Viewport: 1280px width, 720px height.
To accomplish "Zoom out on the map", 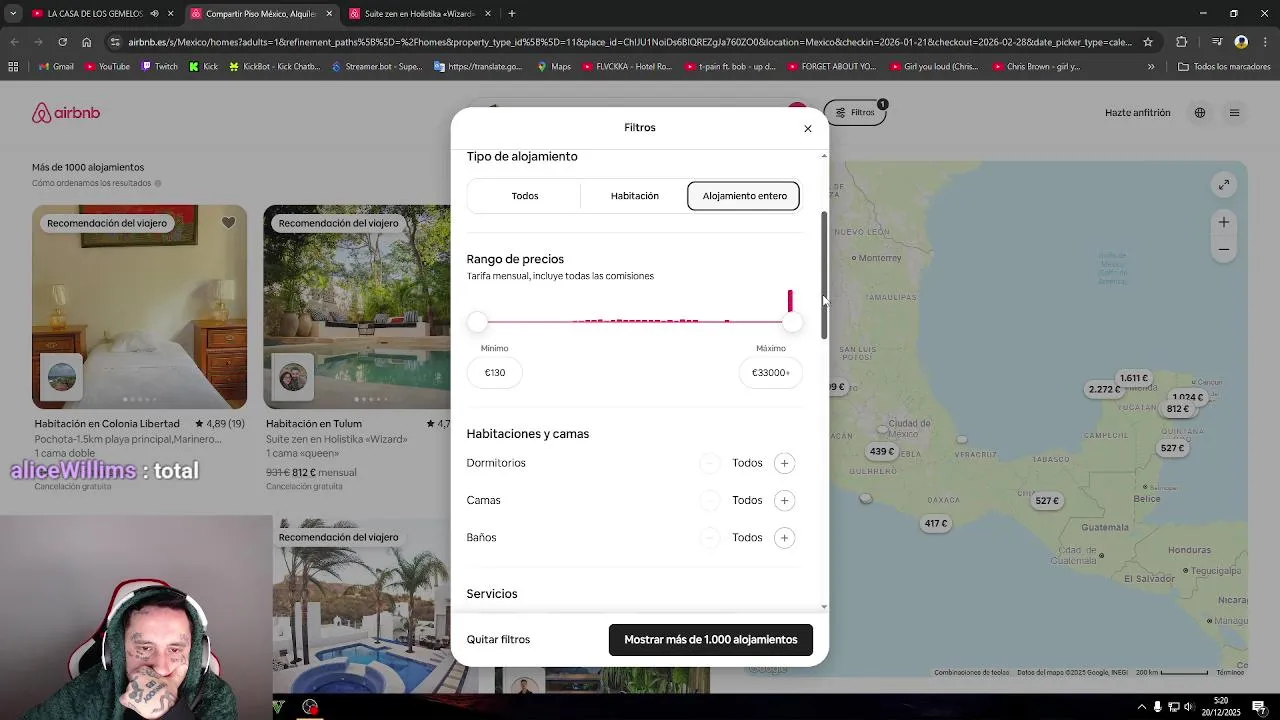I will [x=1224, y=249].
